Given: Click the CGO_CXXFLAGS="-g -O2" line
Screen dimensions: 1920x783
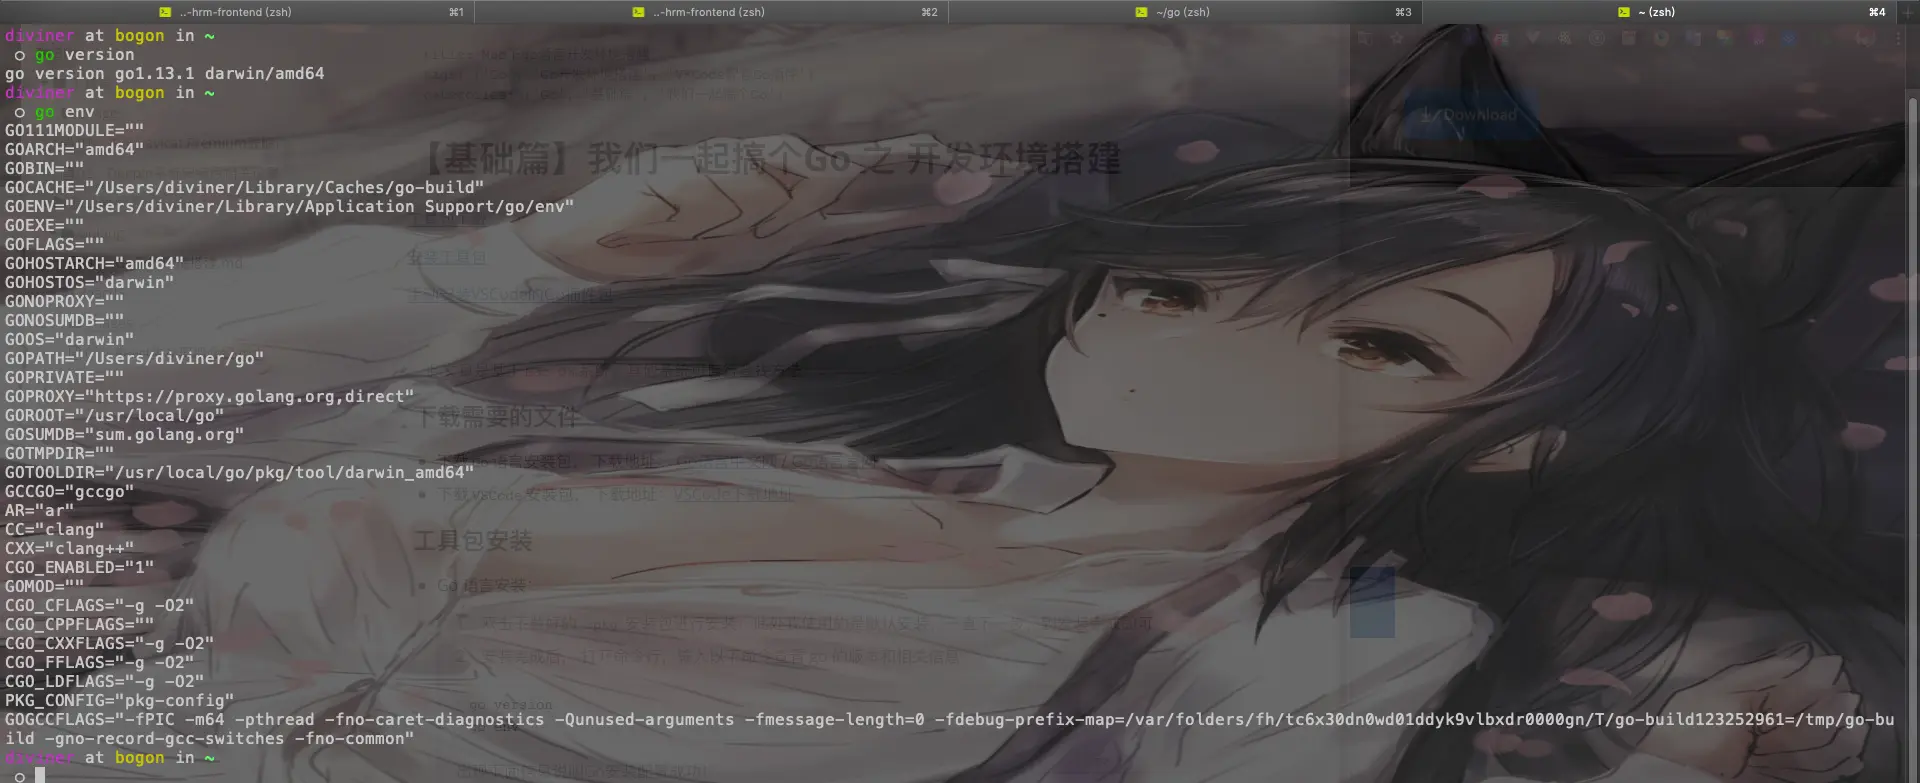Looking at the screenshot, I should (x=109, y=644).
